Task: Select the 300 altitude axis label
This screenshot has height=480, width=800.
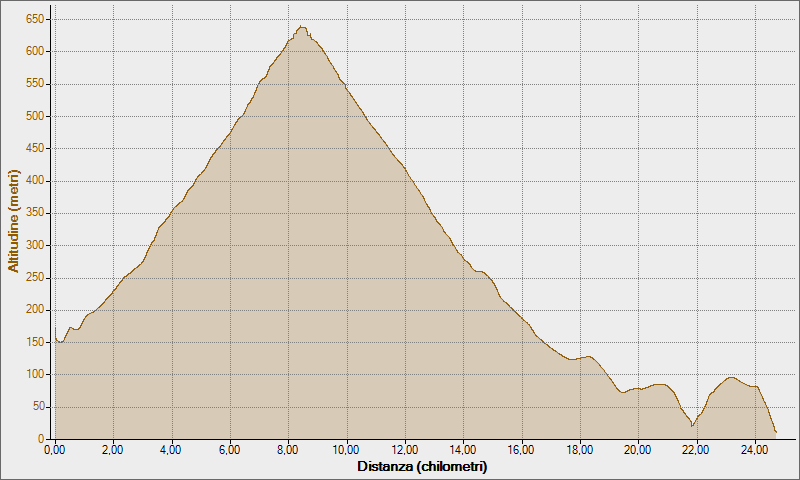Action: (x=35, y=245)
